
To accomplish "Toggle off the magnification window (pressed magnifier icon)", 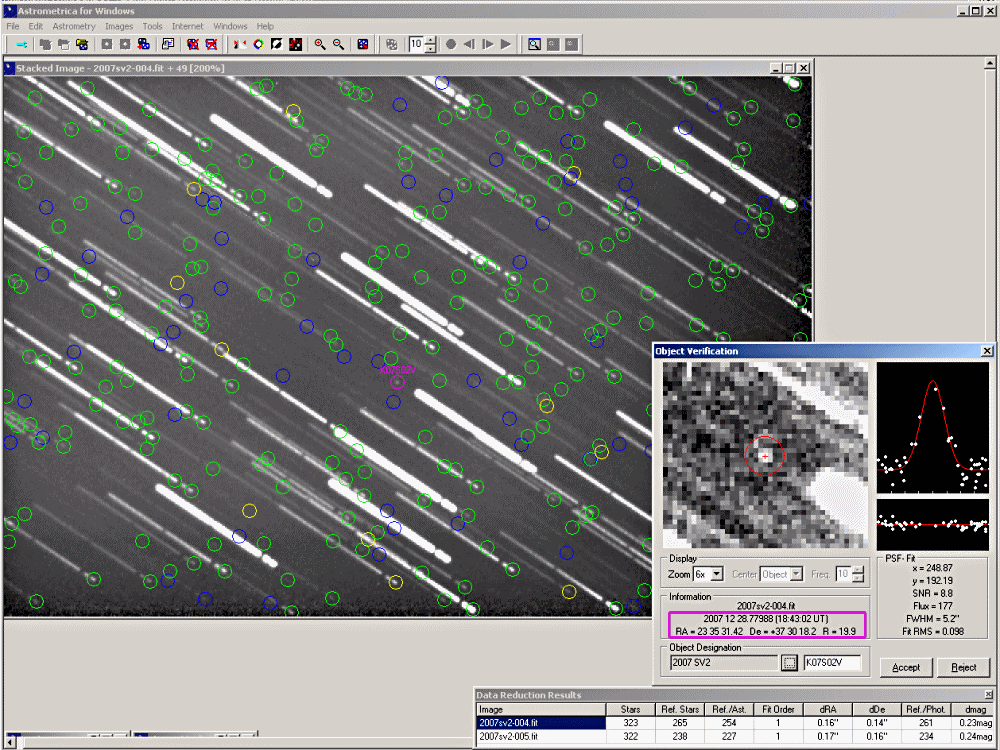I will tap(536, 44).
